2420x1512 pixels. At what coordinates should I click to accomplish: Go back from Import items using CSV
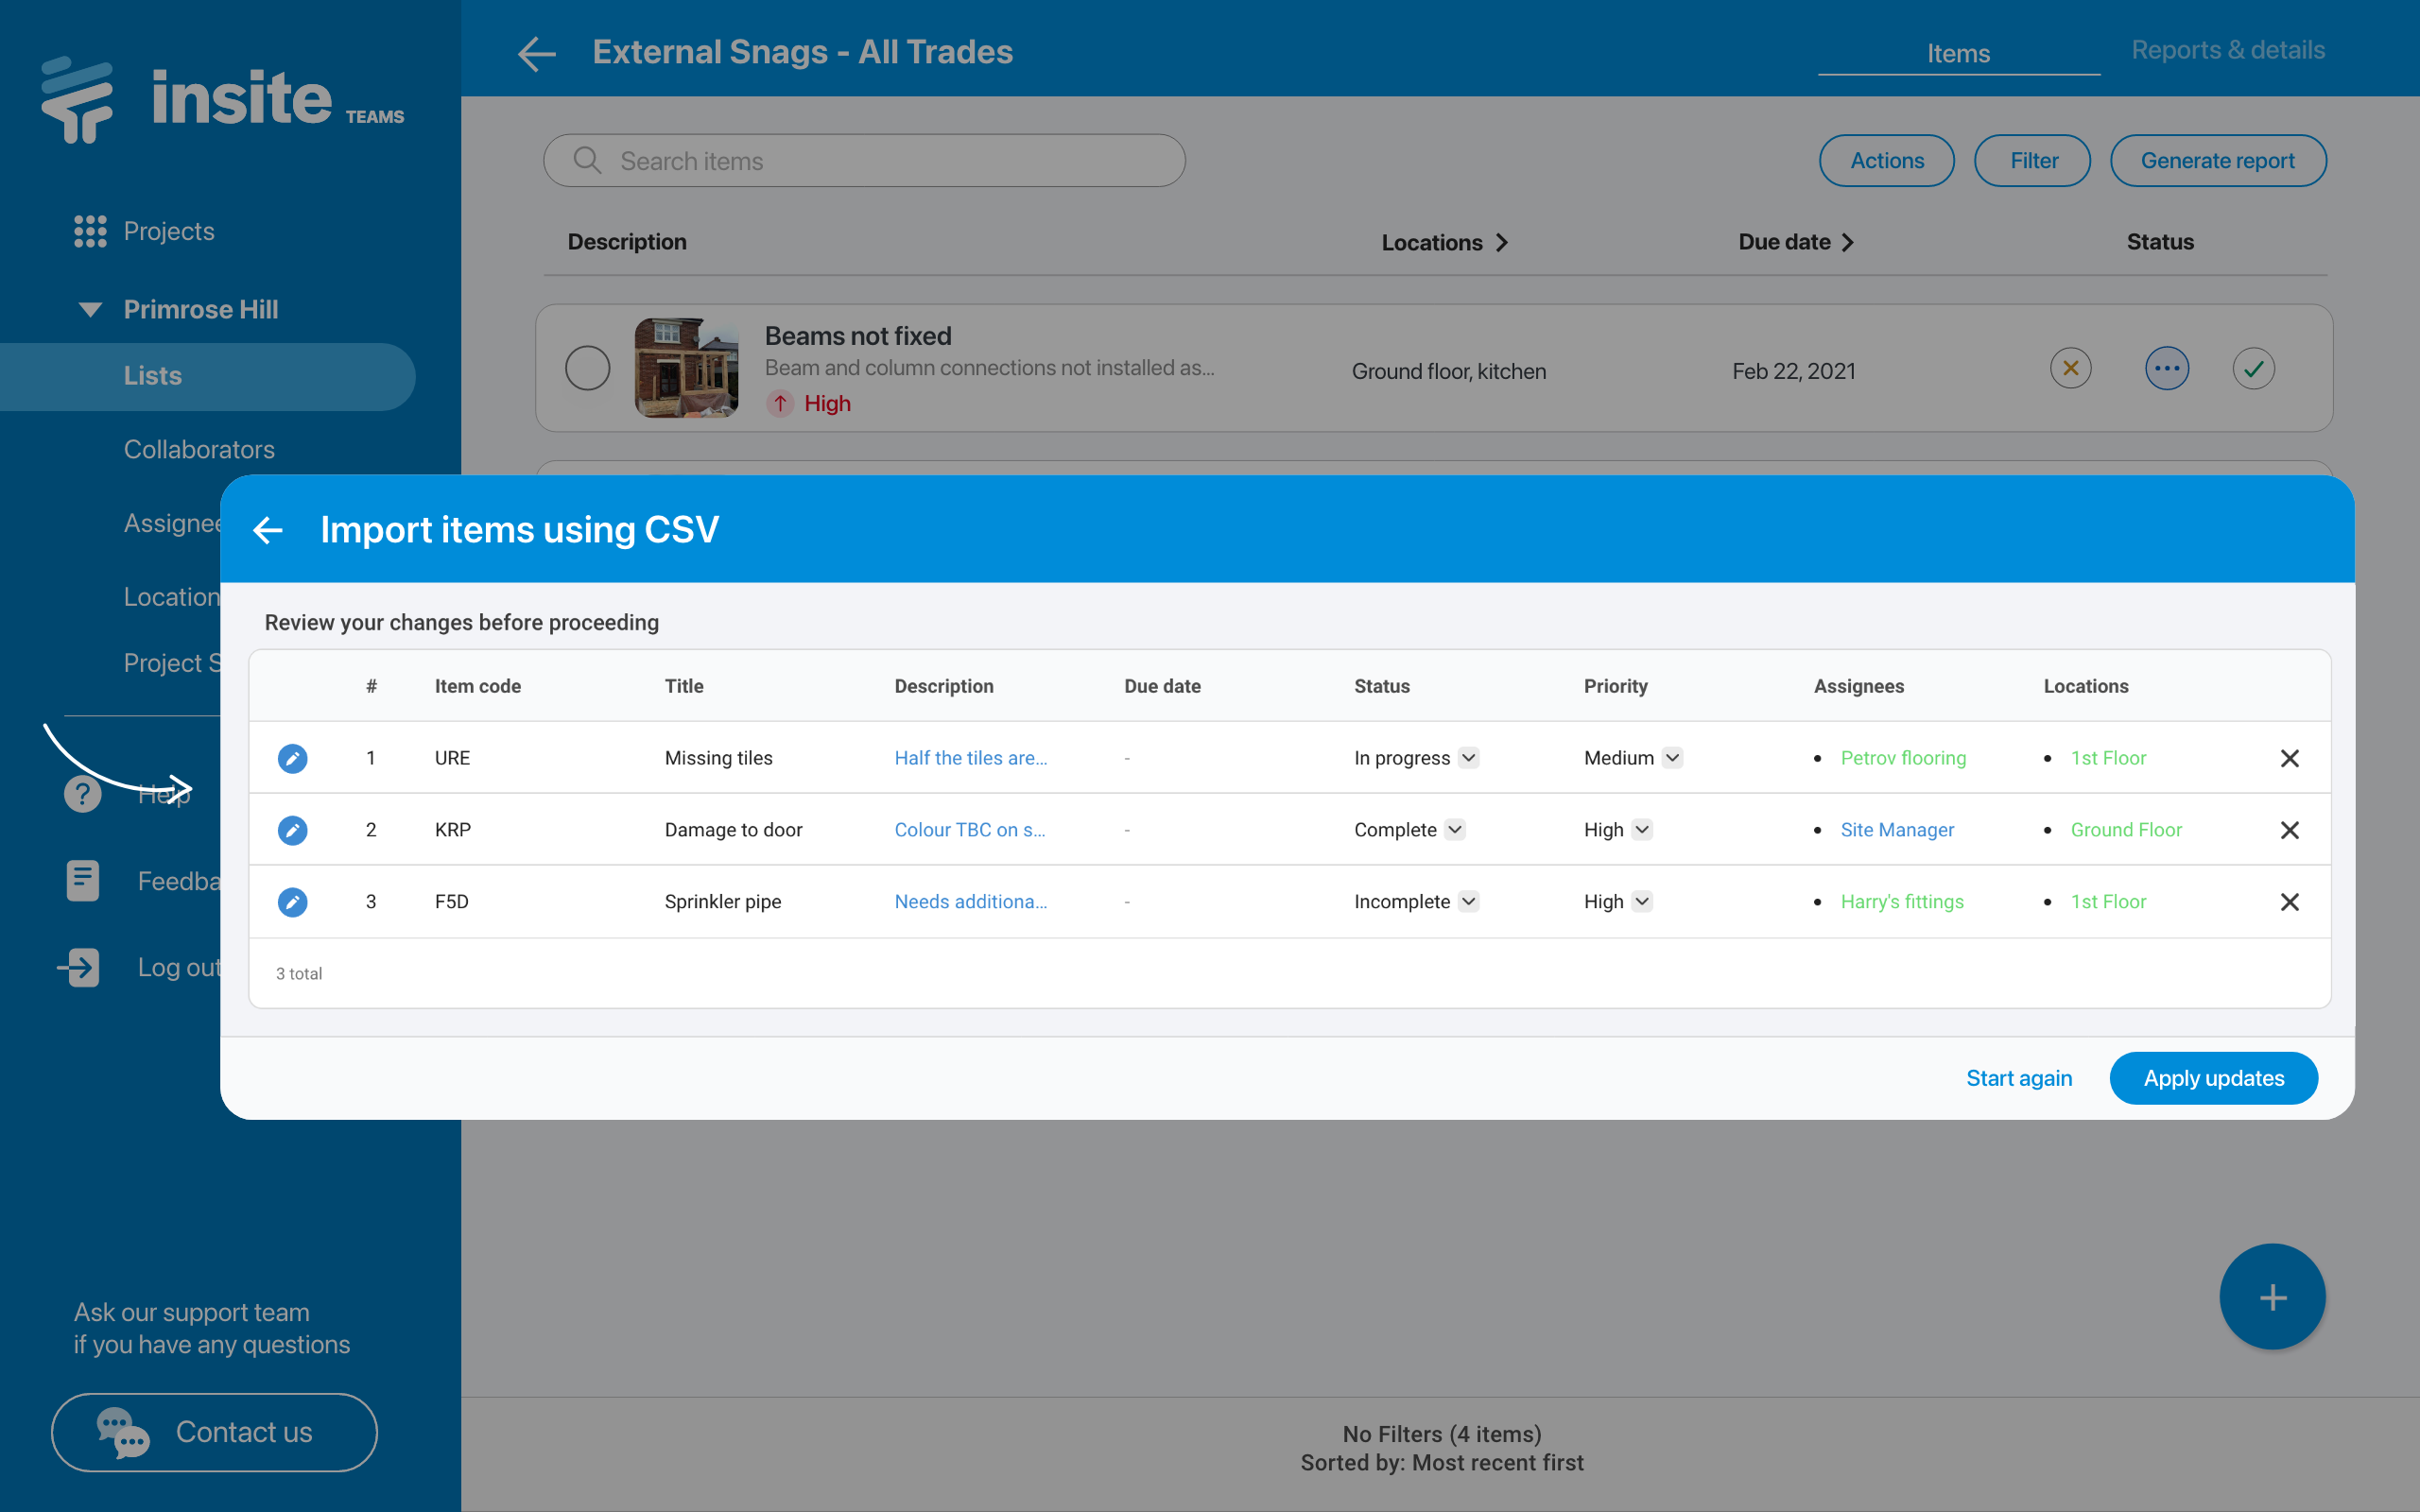click(268, 530)
